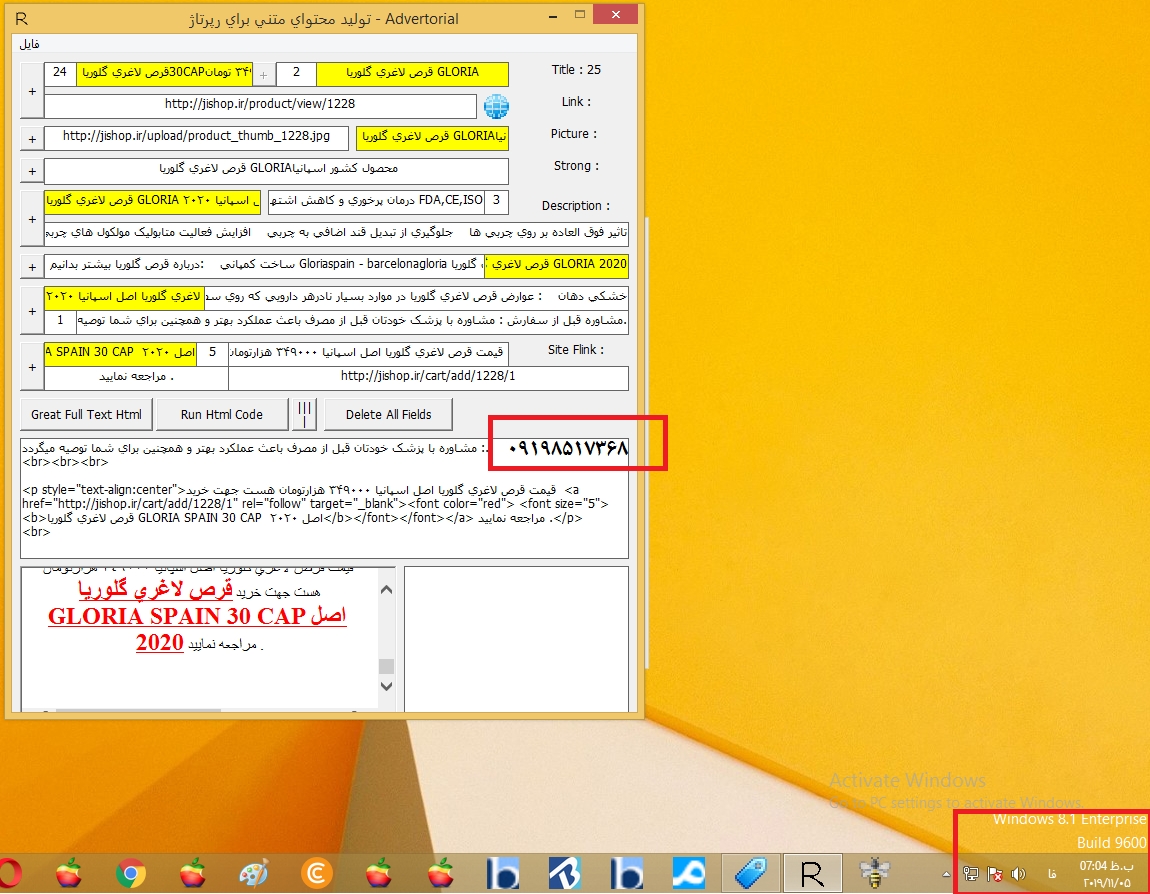The height and width of the screenshot is (894, 1150).
Task: Open the orange C icon app on taskbar
Action: click(317, 873)
